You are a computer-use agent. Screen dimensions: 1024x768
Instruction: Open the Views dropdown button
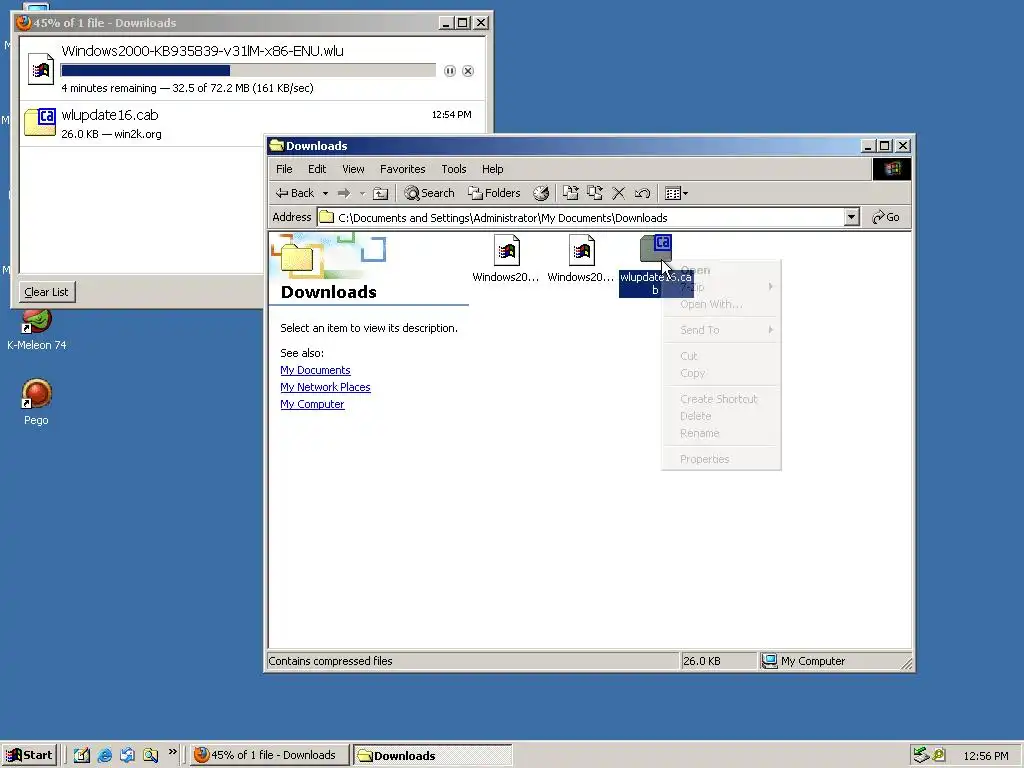pyautogui.click(x=676, y=193)
